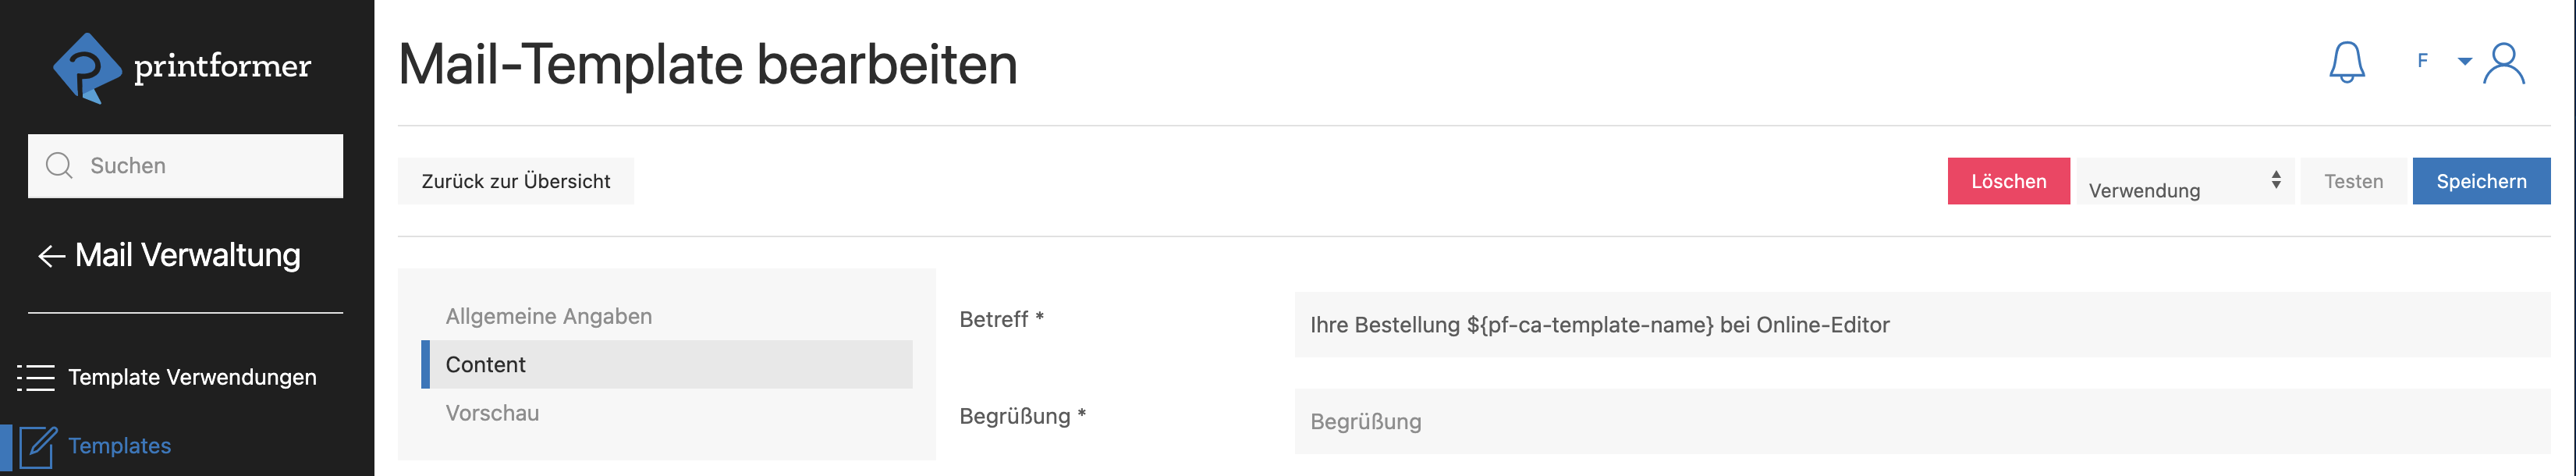2576x476 pixels.
Task: Click the Templates edit pencil icon
Action: (x=38, y=446)
